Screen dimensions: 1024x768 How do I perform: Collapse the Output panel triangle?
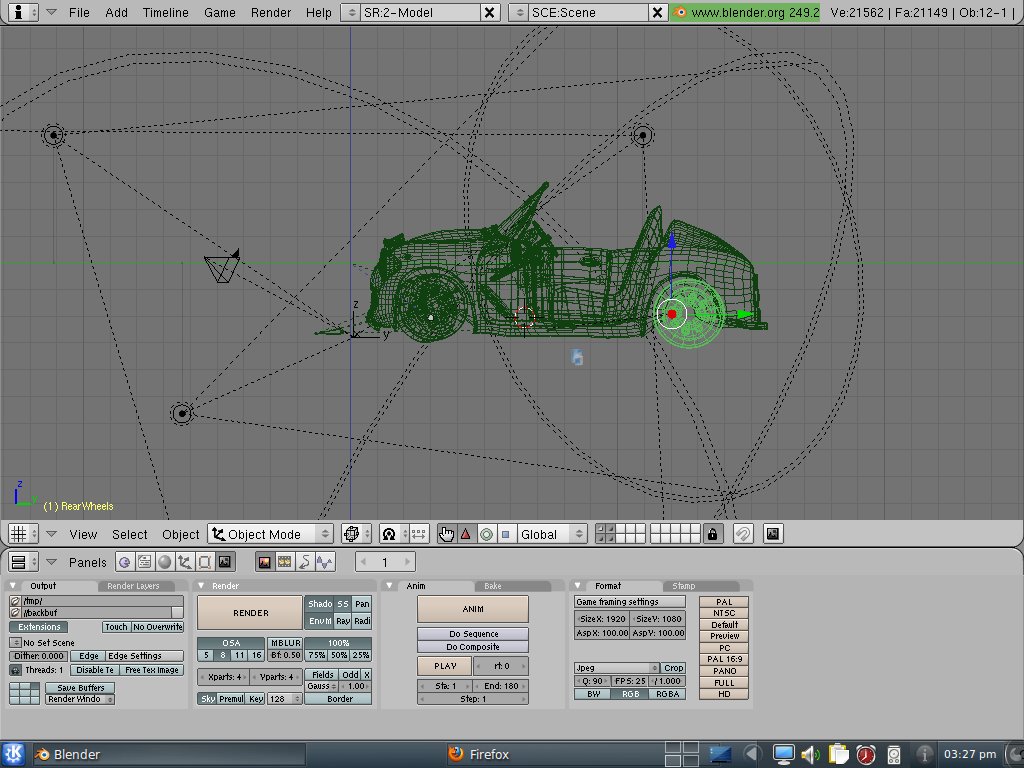pos(13,586)
